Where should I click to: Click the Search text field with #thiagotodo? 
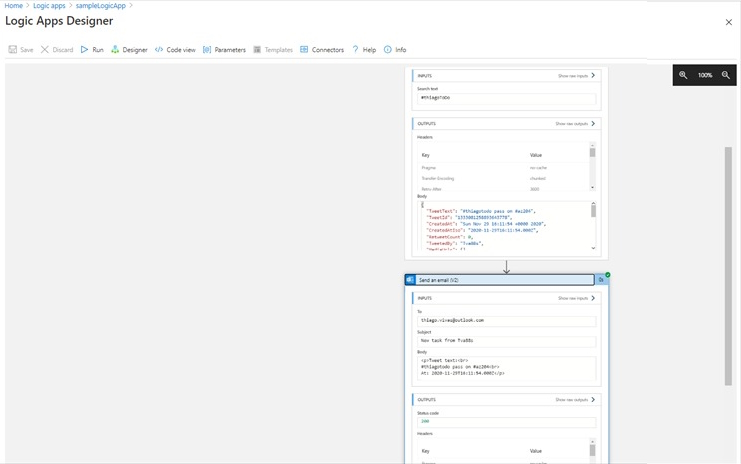(x=506, y=98)
